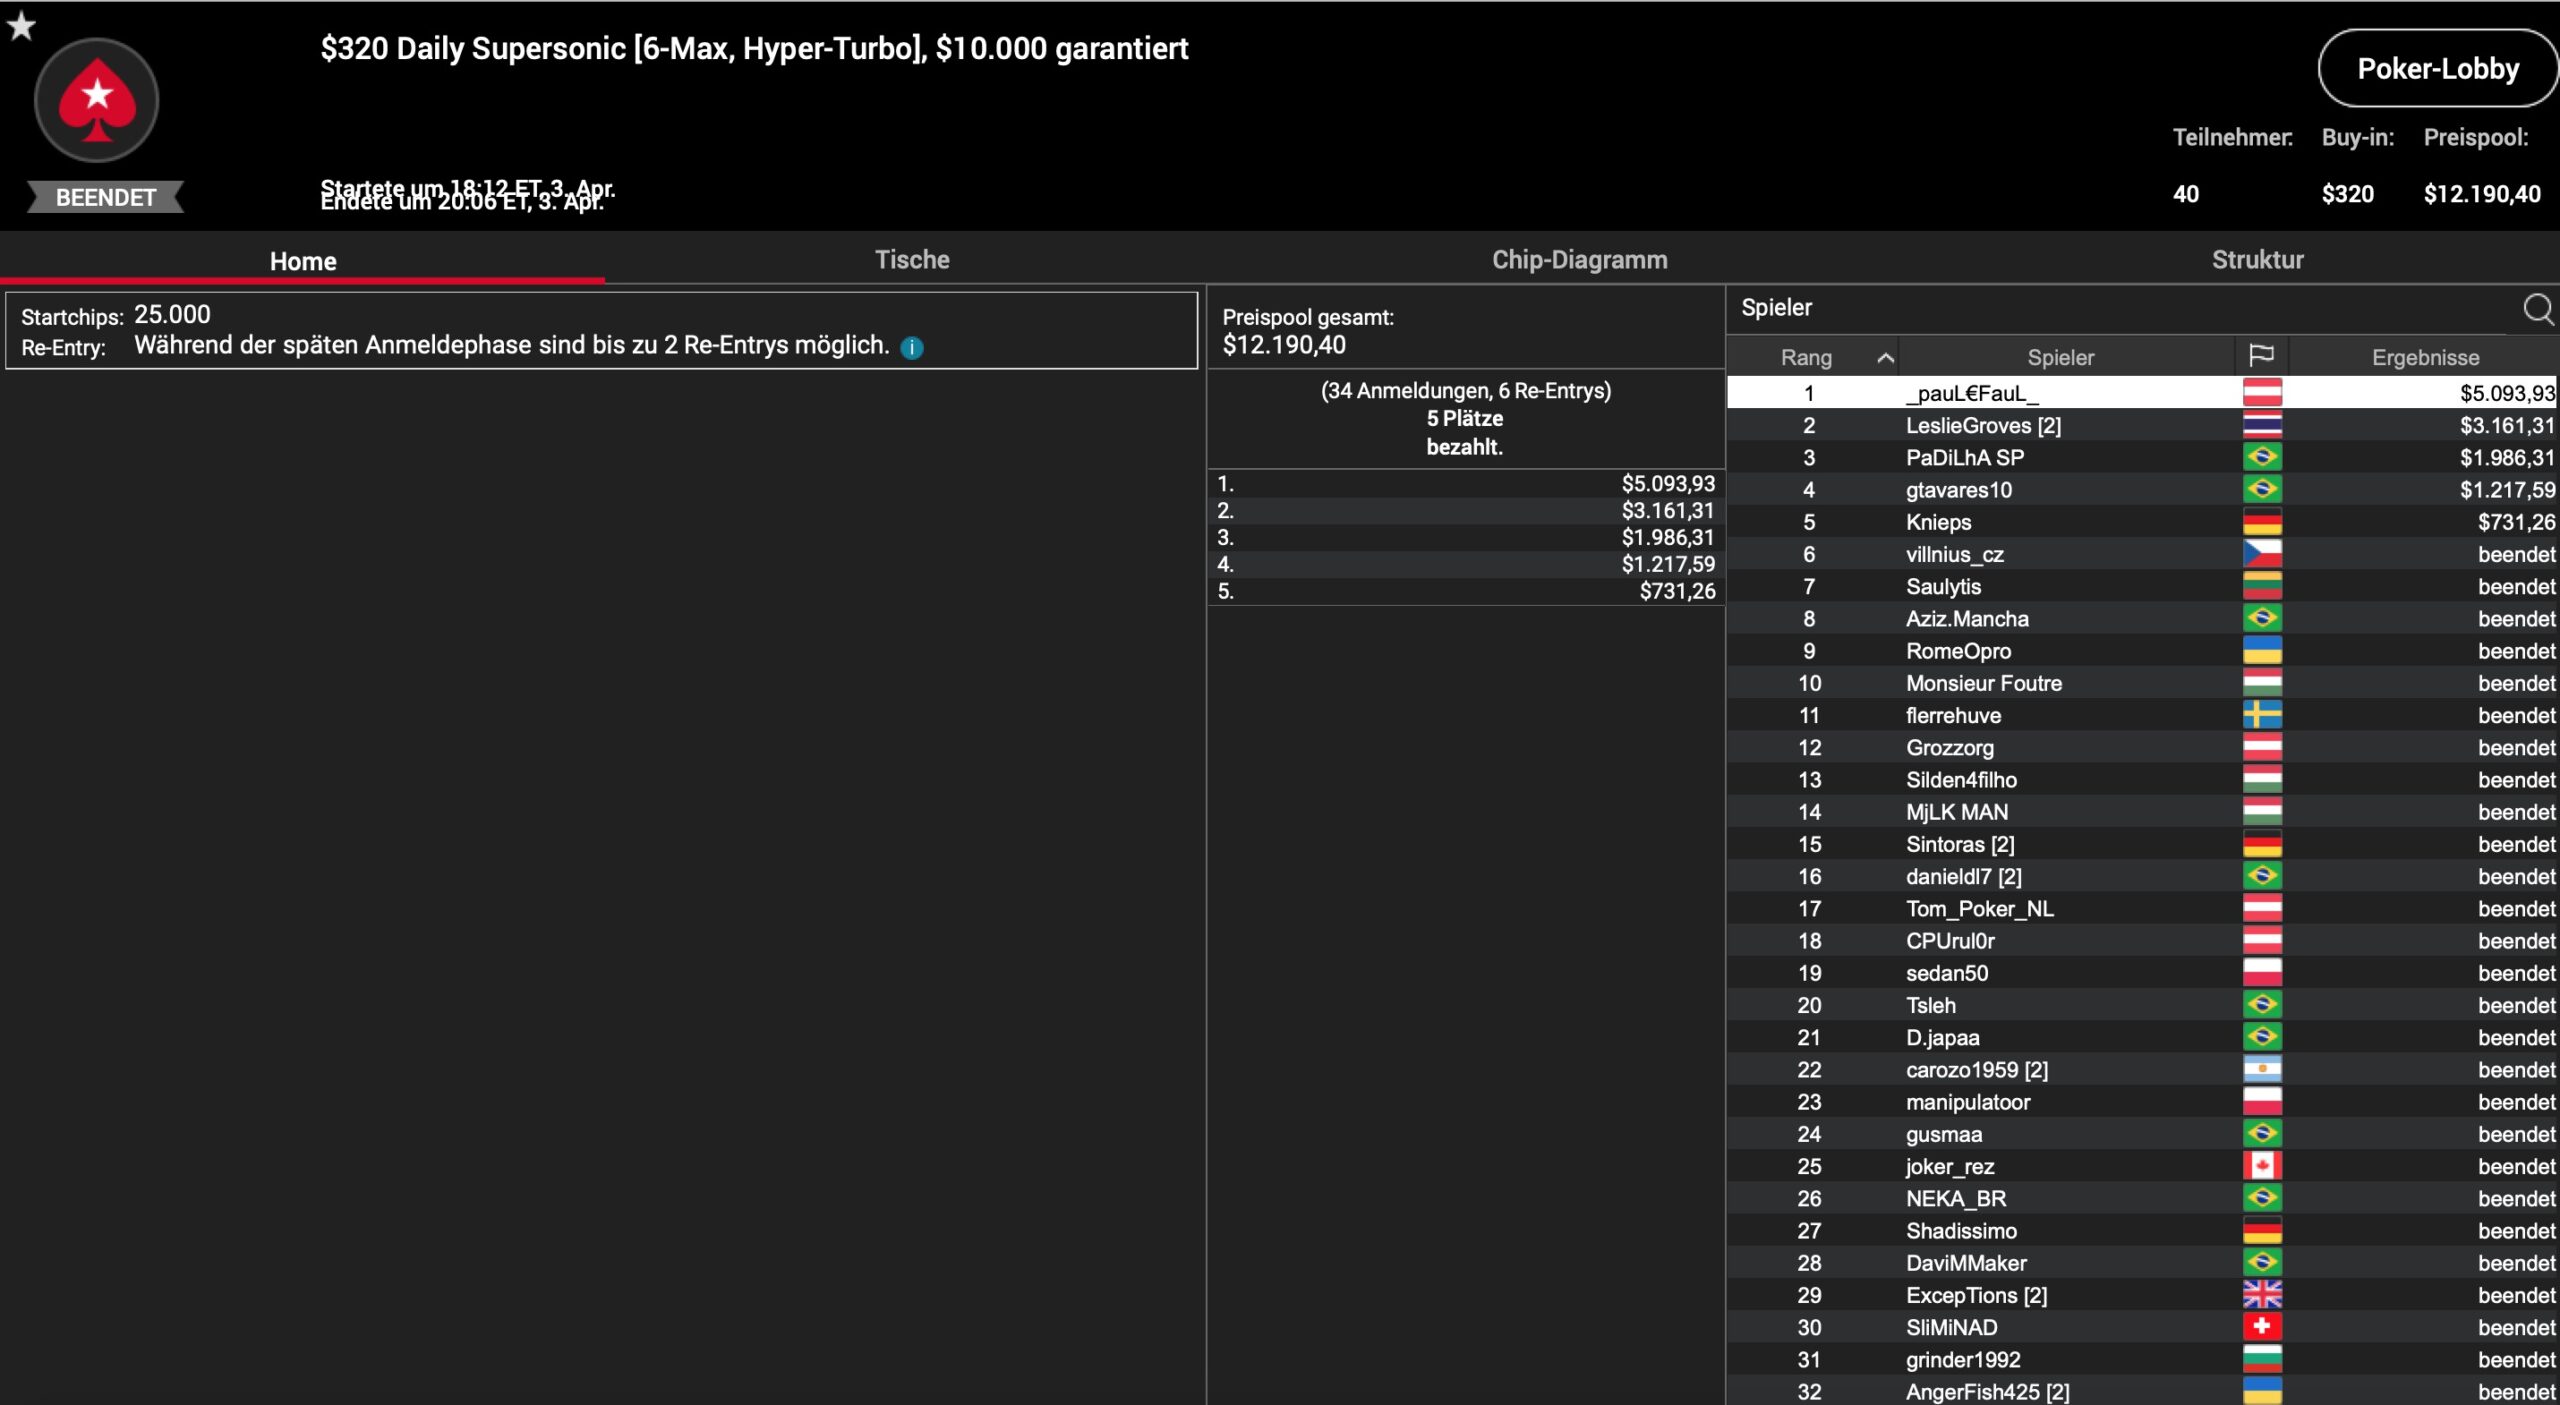Select player Knieps in the ranking list
Screen dimensions: 2560x1405
pyautogui.click(x=1938, y=522)
